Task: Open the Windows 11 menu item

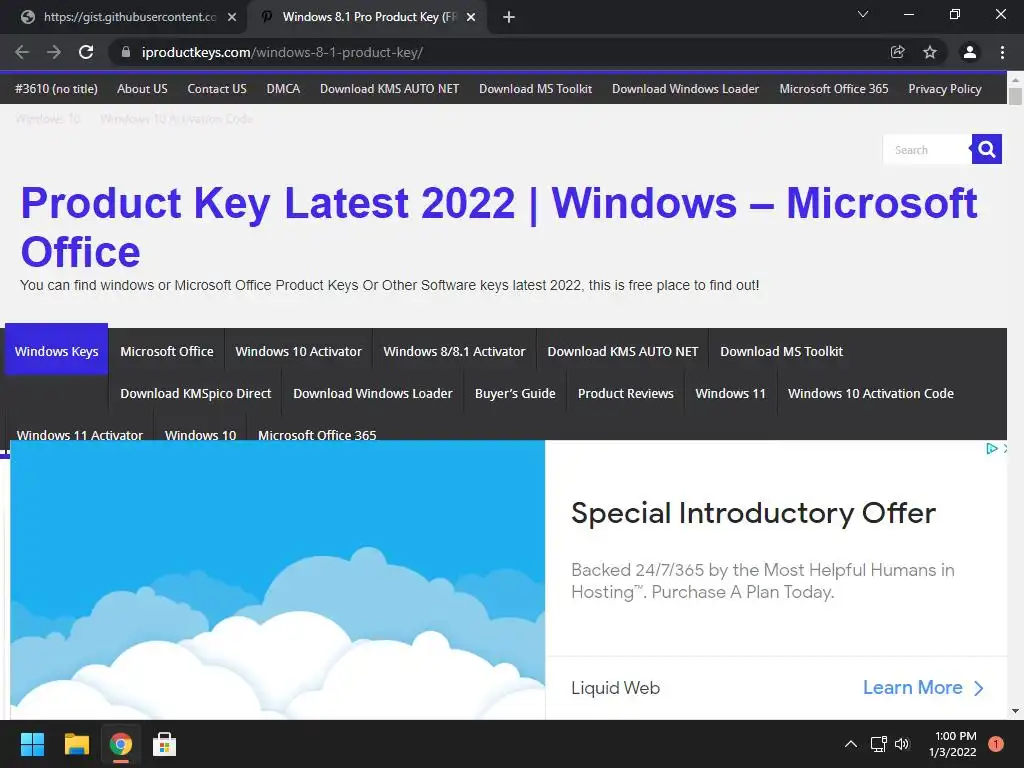Action: pos(730,394)
